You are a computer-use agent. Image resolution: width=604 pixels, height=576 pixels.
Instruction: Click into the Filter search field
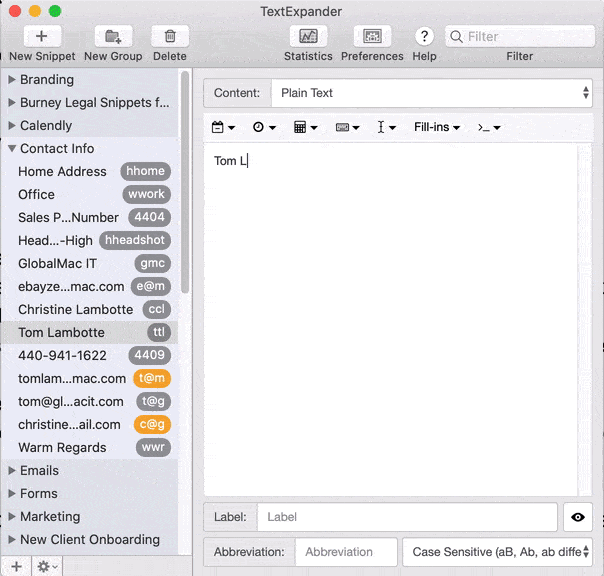(520, 37)
